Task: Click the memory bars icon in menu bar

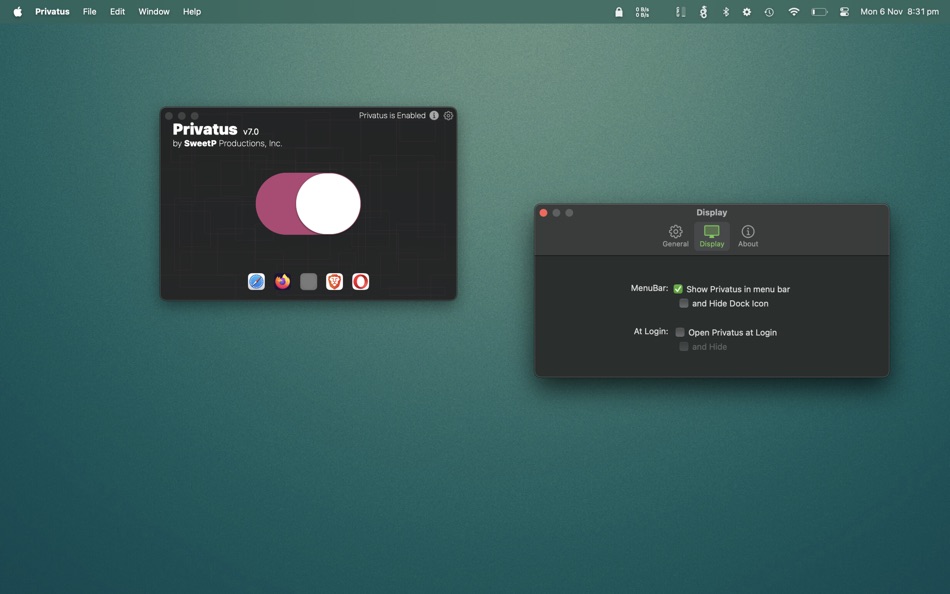Action: (680, 12)
